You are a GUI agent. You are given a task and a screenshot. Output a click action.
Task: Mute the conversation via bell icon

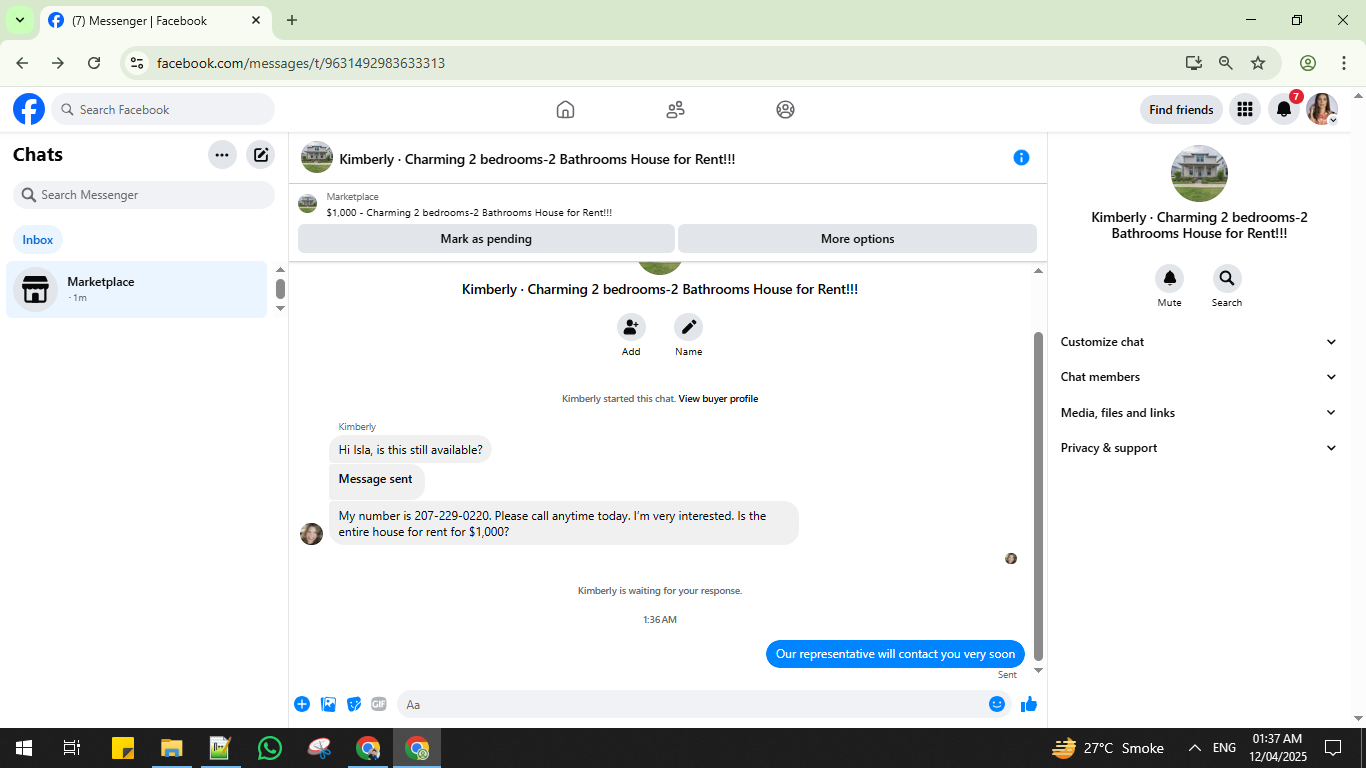1169,278
